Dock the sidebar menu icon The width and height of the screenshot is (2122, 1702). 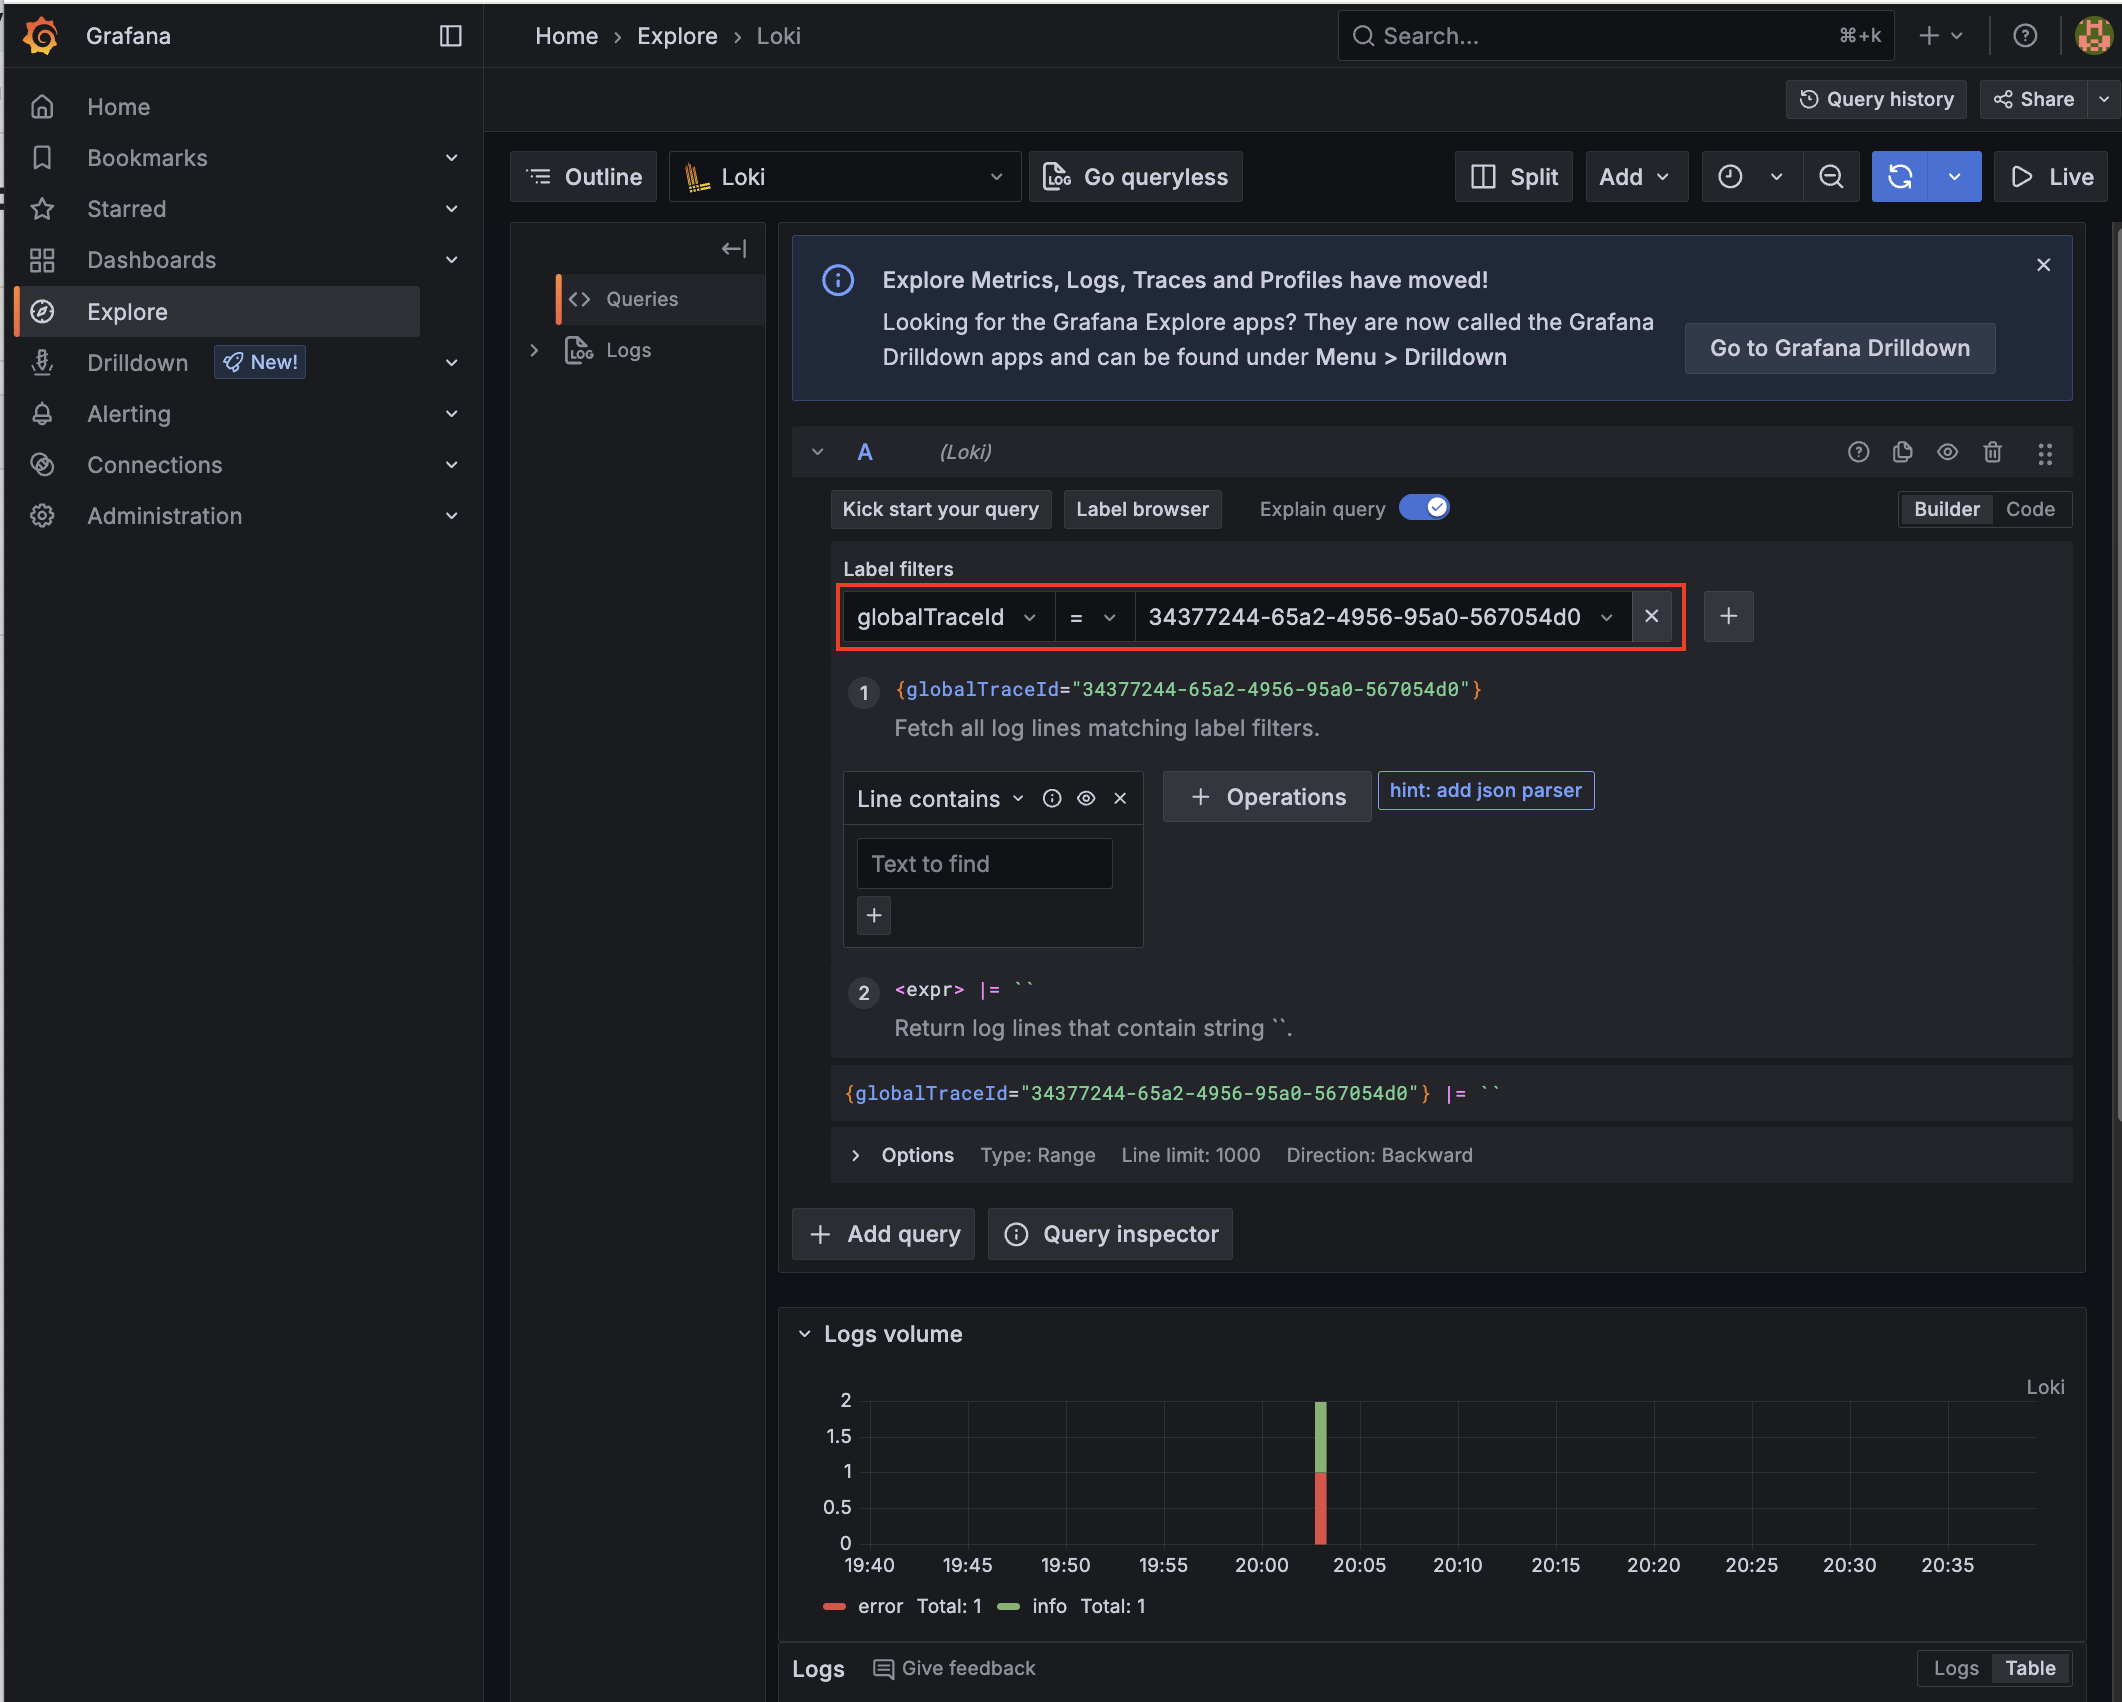pyautogui.click(x=450, y=36)
